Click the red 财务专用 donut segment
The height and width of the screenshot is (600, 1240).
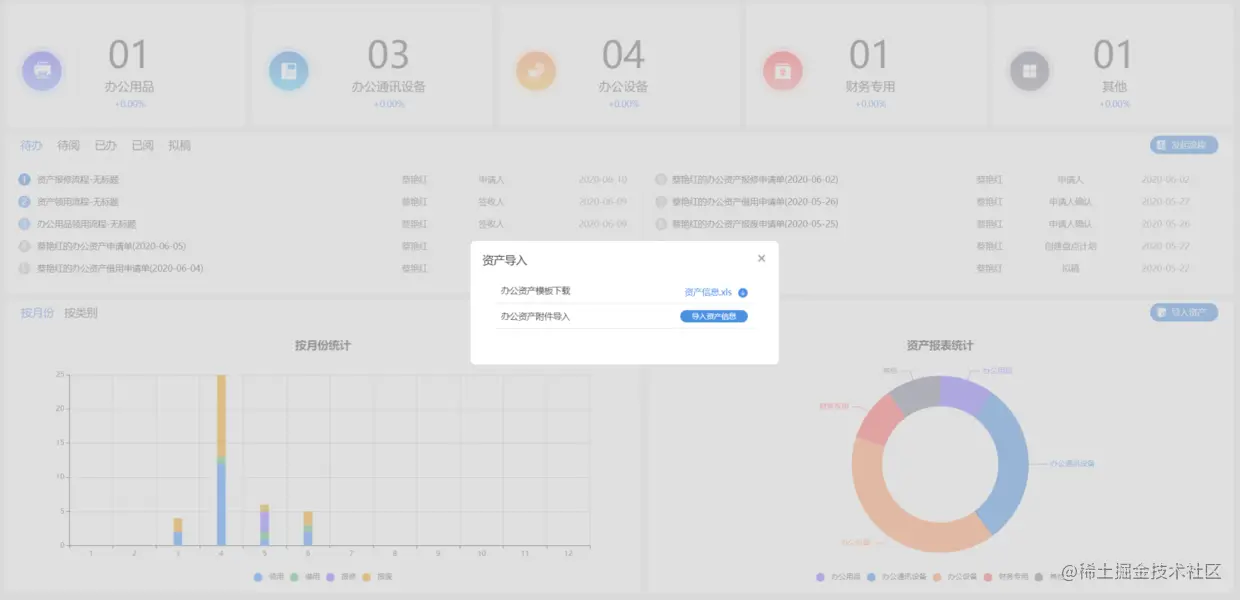(x=879, y=420)
